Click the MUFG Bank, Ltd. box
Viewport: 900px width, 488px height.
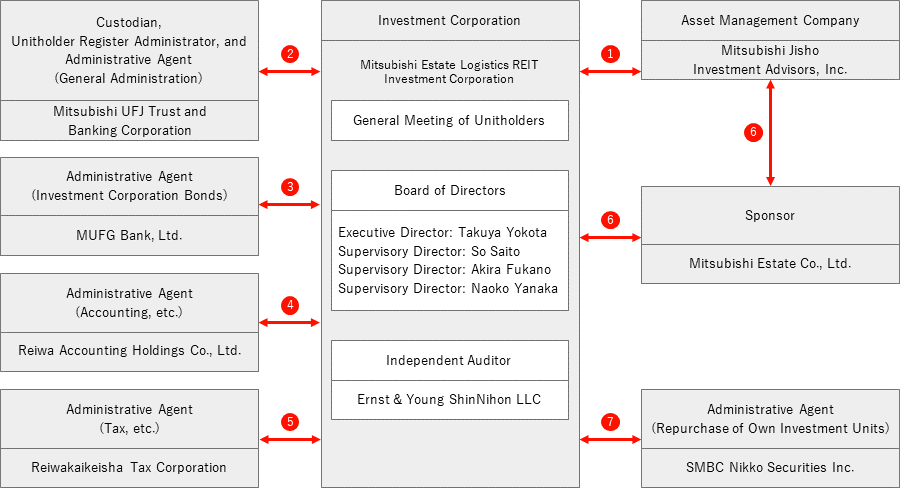click(129, 235)
